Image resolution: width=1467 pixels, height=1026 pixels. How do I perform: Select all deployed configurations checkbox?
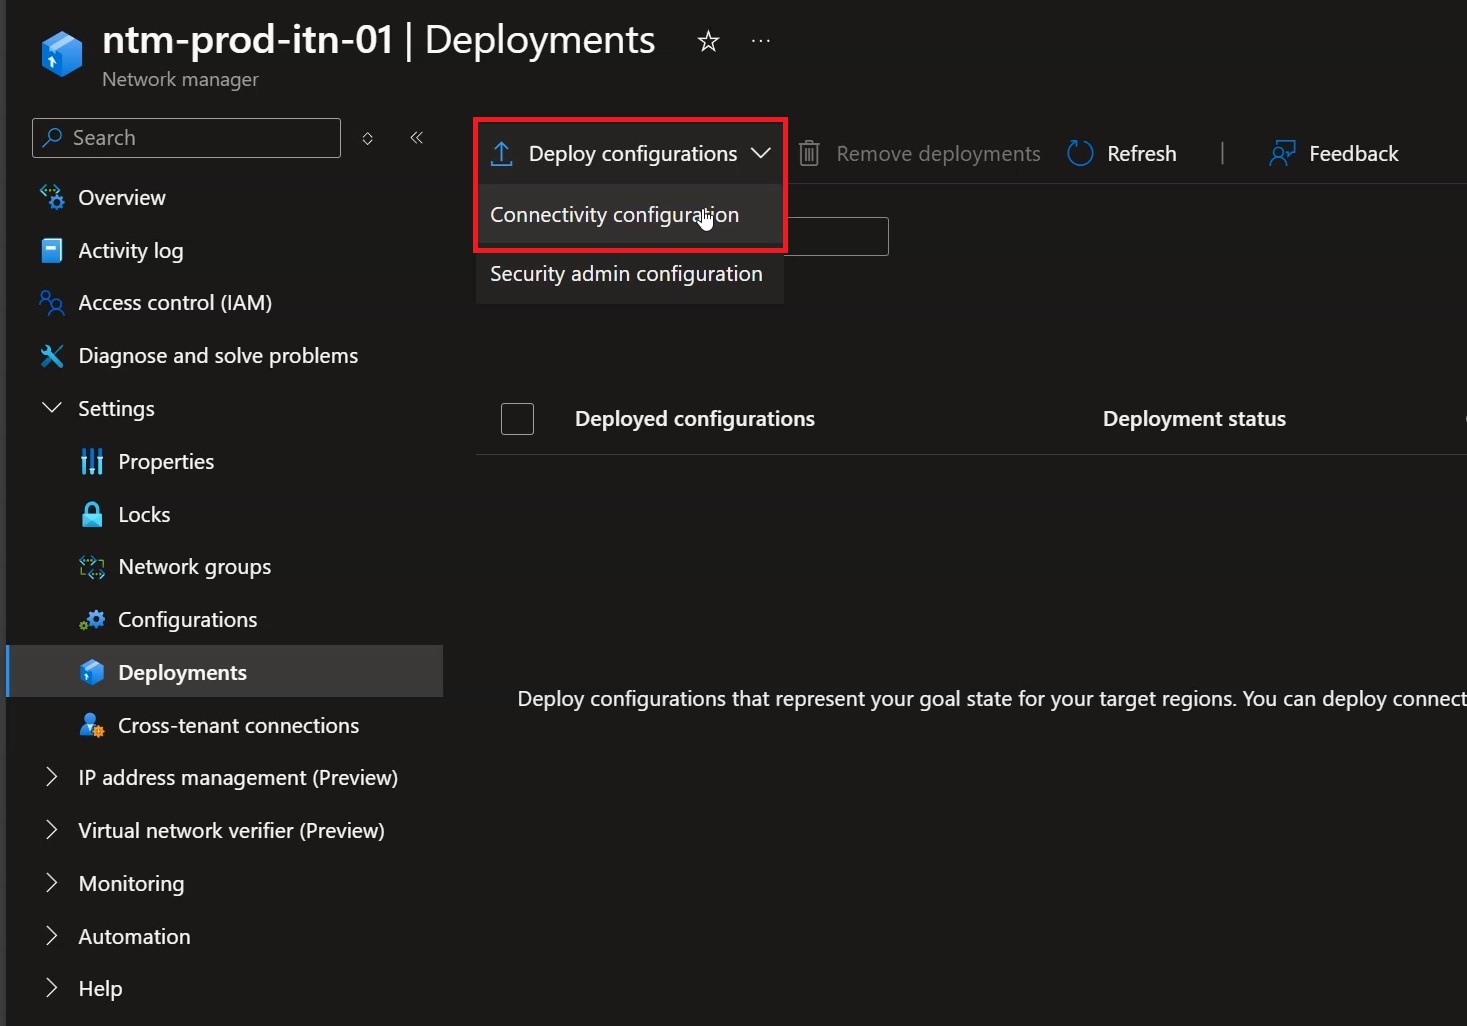pos(517,419)
